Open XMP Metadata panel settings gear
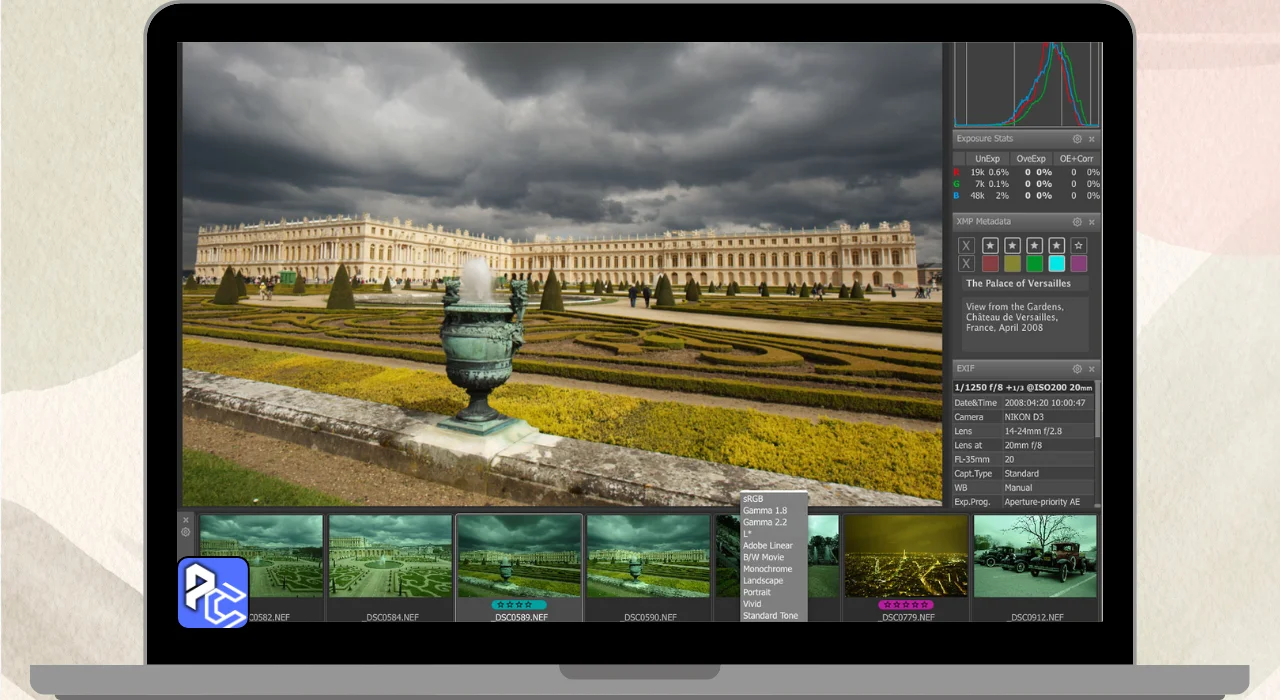Viewport: 1280px width, 700px height. (1077, 222)
